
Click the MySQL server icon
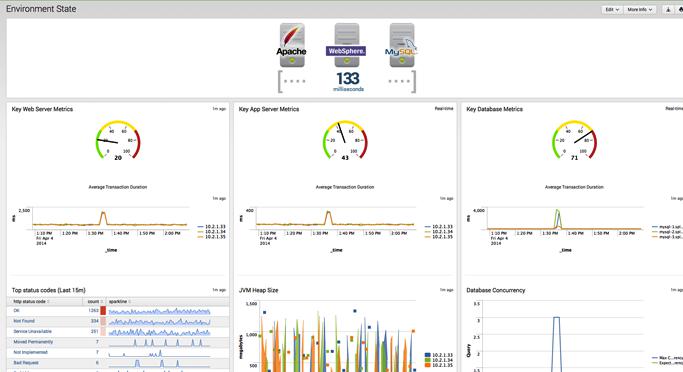(402, 45)
